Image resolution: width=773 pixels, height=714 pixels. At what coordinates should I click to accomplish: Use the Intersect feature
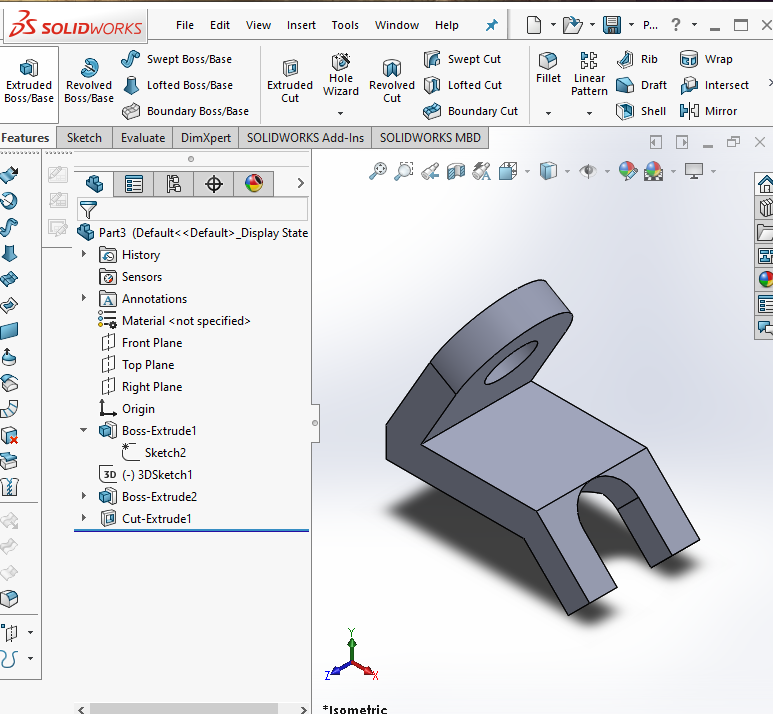click(x=714, y=85)
